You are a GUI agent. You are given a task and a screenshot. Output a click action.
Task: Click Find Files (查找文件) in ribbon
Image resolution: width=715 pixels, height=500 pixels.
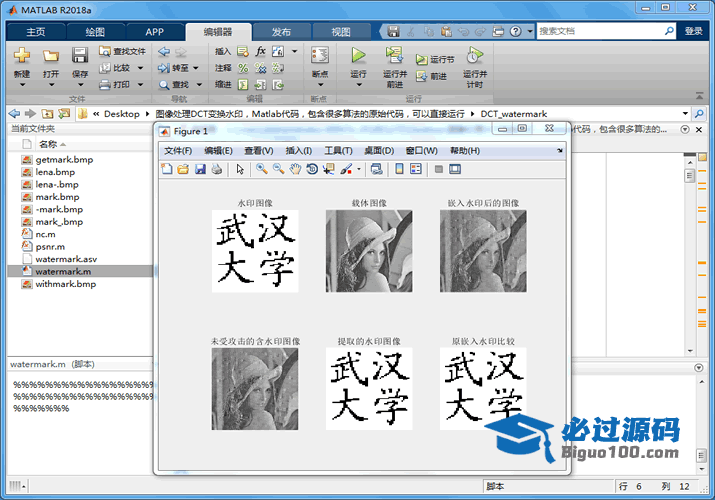click(x=122, y=52)
